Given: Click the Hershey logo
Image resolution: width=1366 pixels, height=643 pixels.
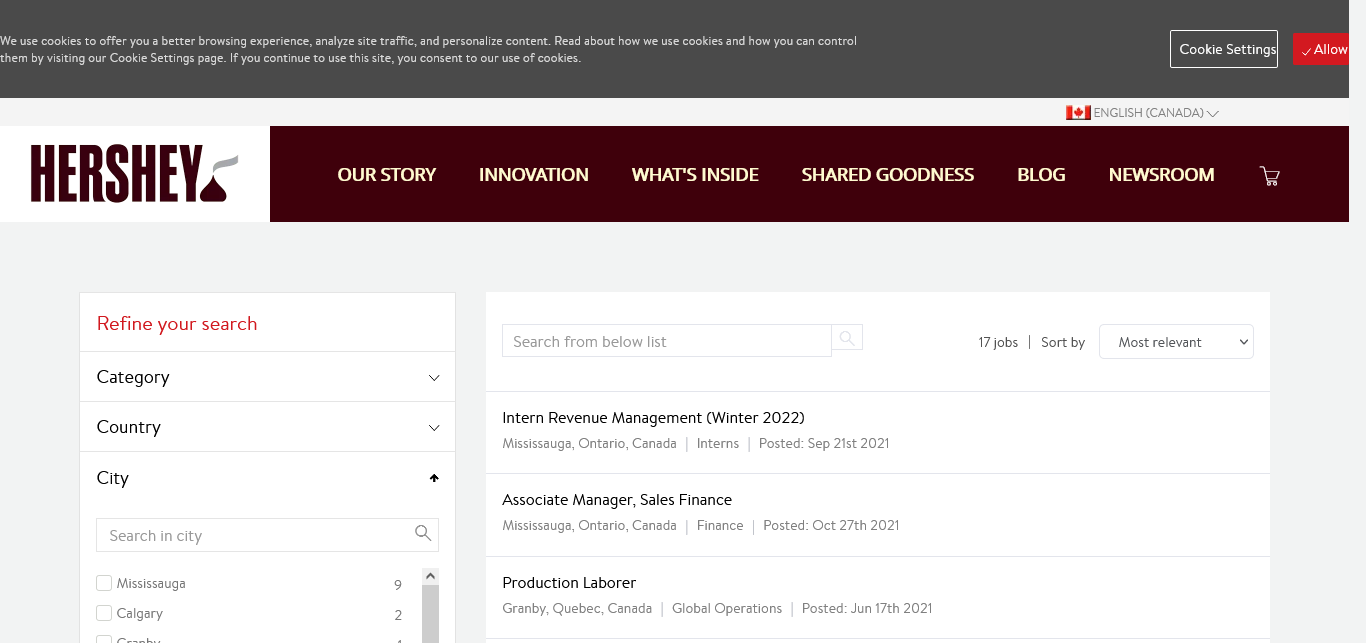Looking at the screenshot, I should tap(134, 174).
